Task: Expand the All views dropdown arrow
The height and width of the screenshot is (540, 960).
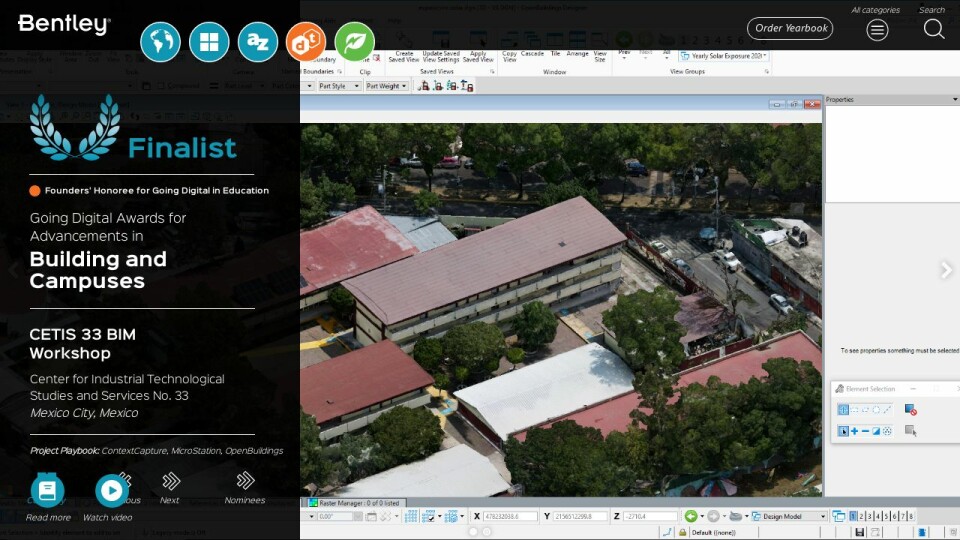Action: (667, 59)
